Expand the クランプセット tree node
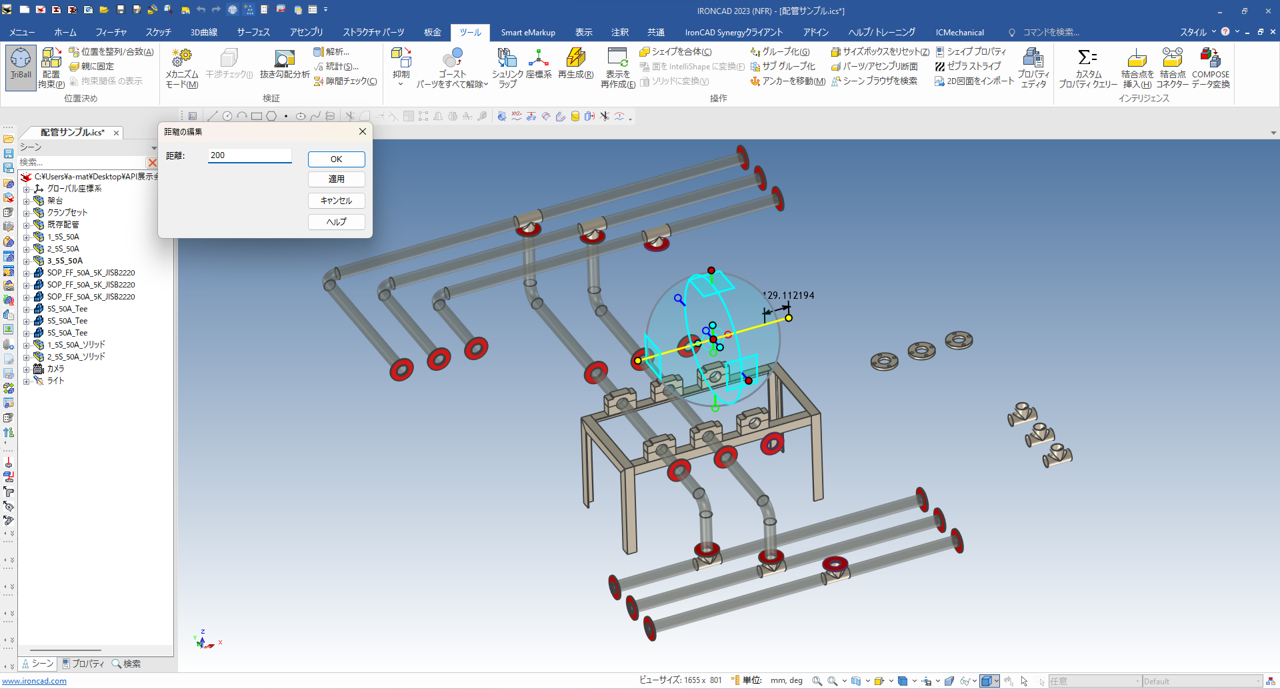This screenshot has width=1280, height=689. (x=27, y=213)
